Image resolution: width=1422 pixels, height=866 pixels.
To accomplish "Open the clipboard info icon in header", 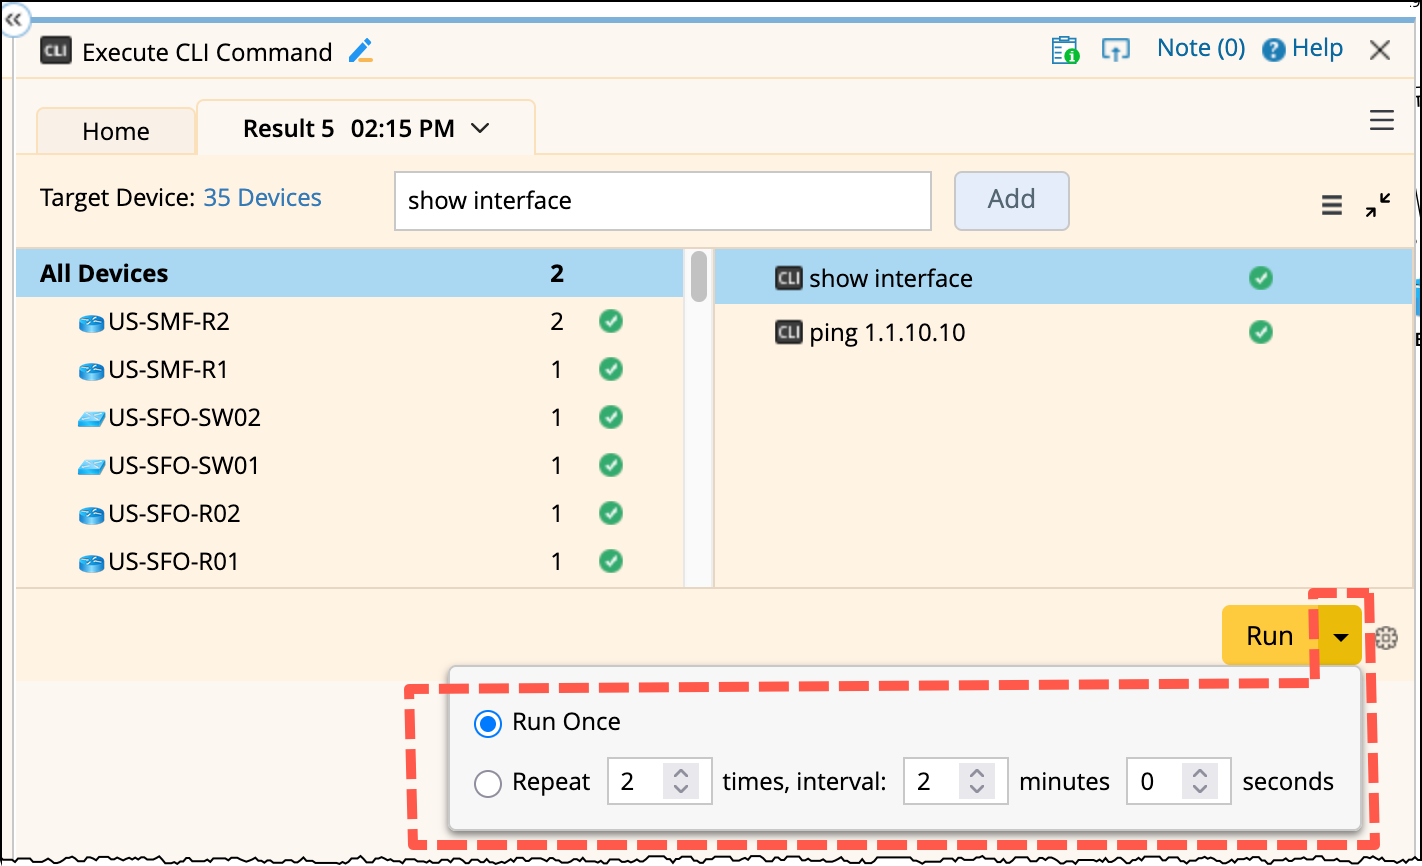I will (x=1065, y=50).
